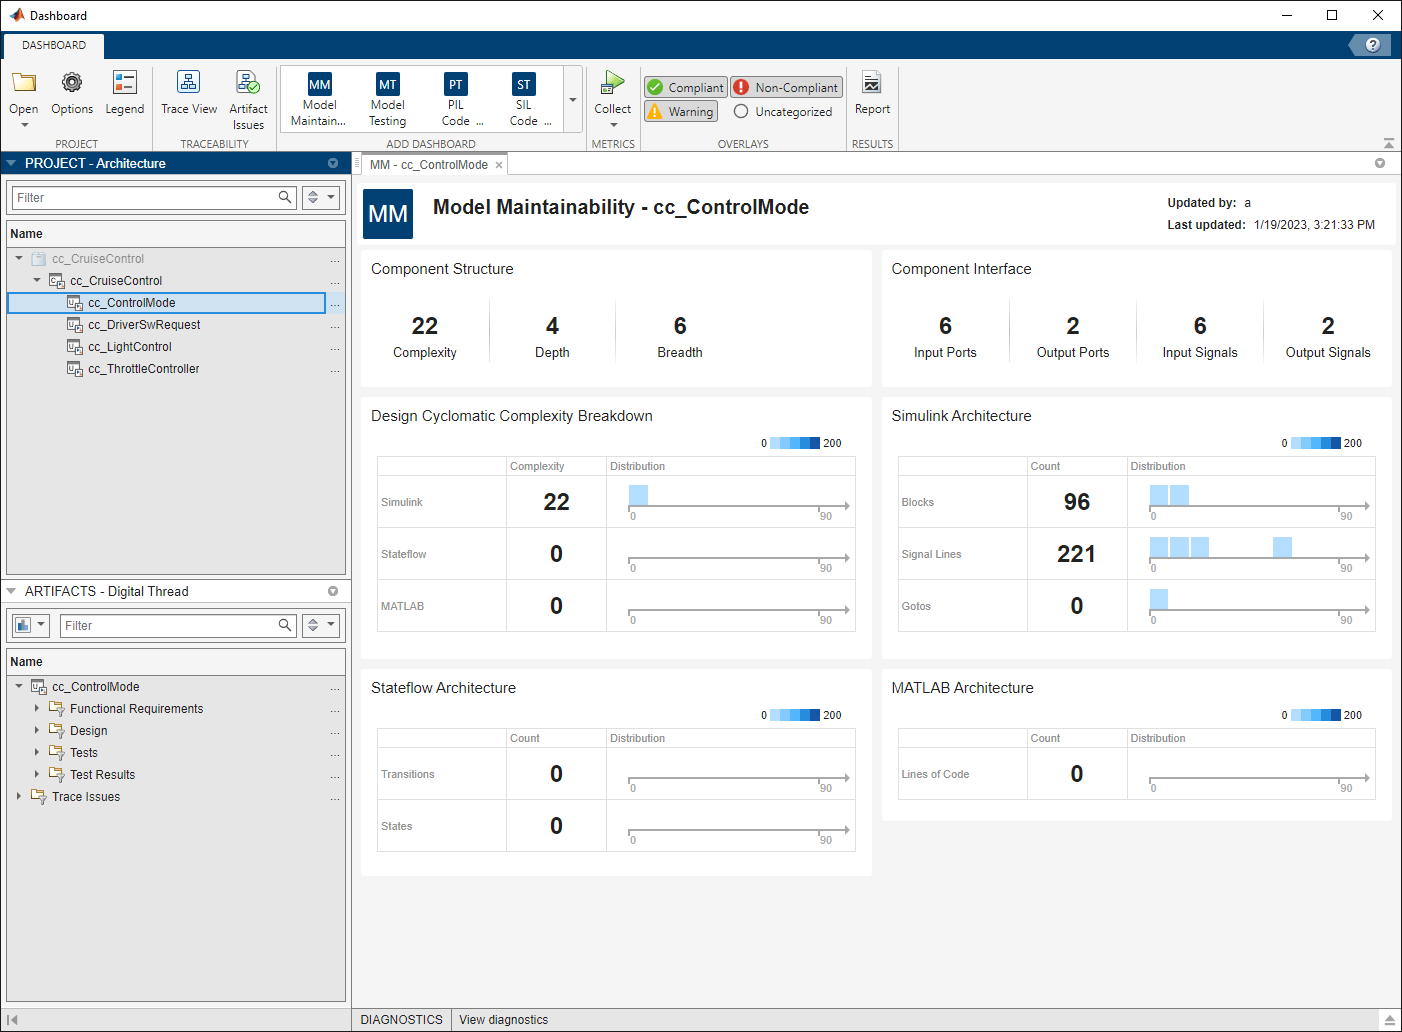
Task: Add Model Testing dashboard
Action: tap(388, 99)
